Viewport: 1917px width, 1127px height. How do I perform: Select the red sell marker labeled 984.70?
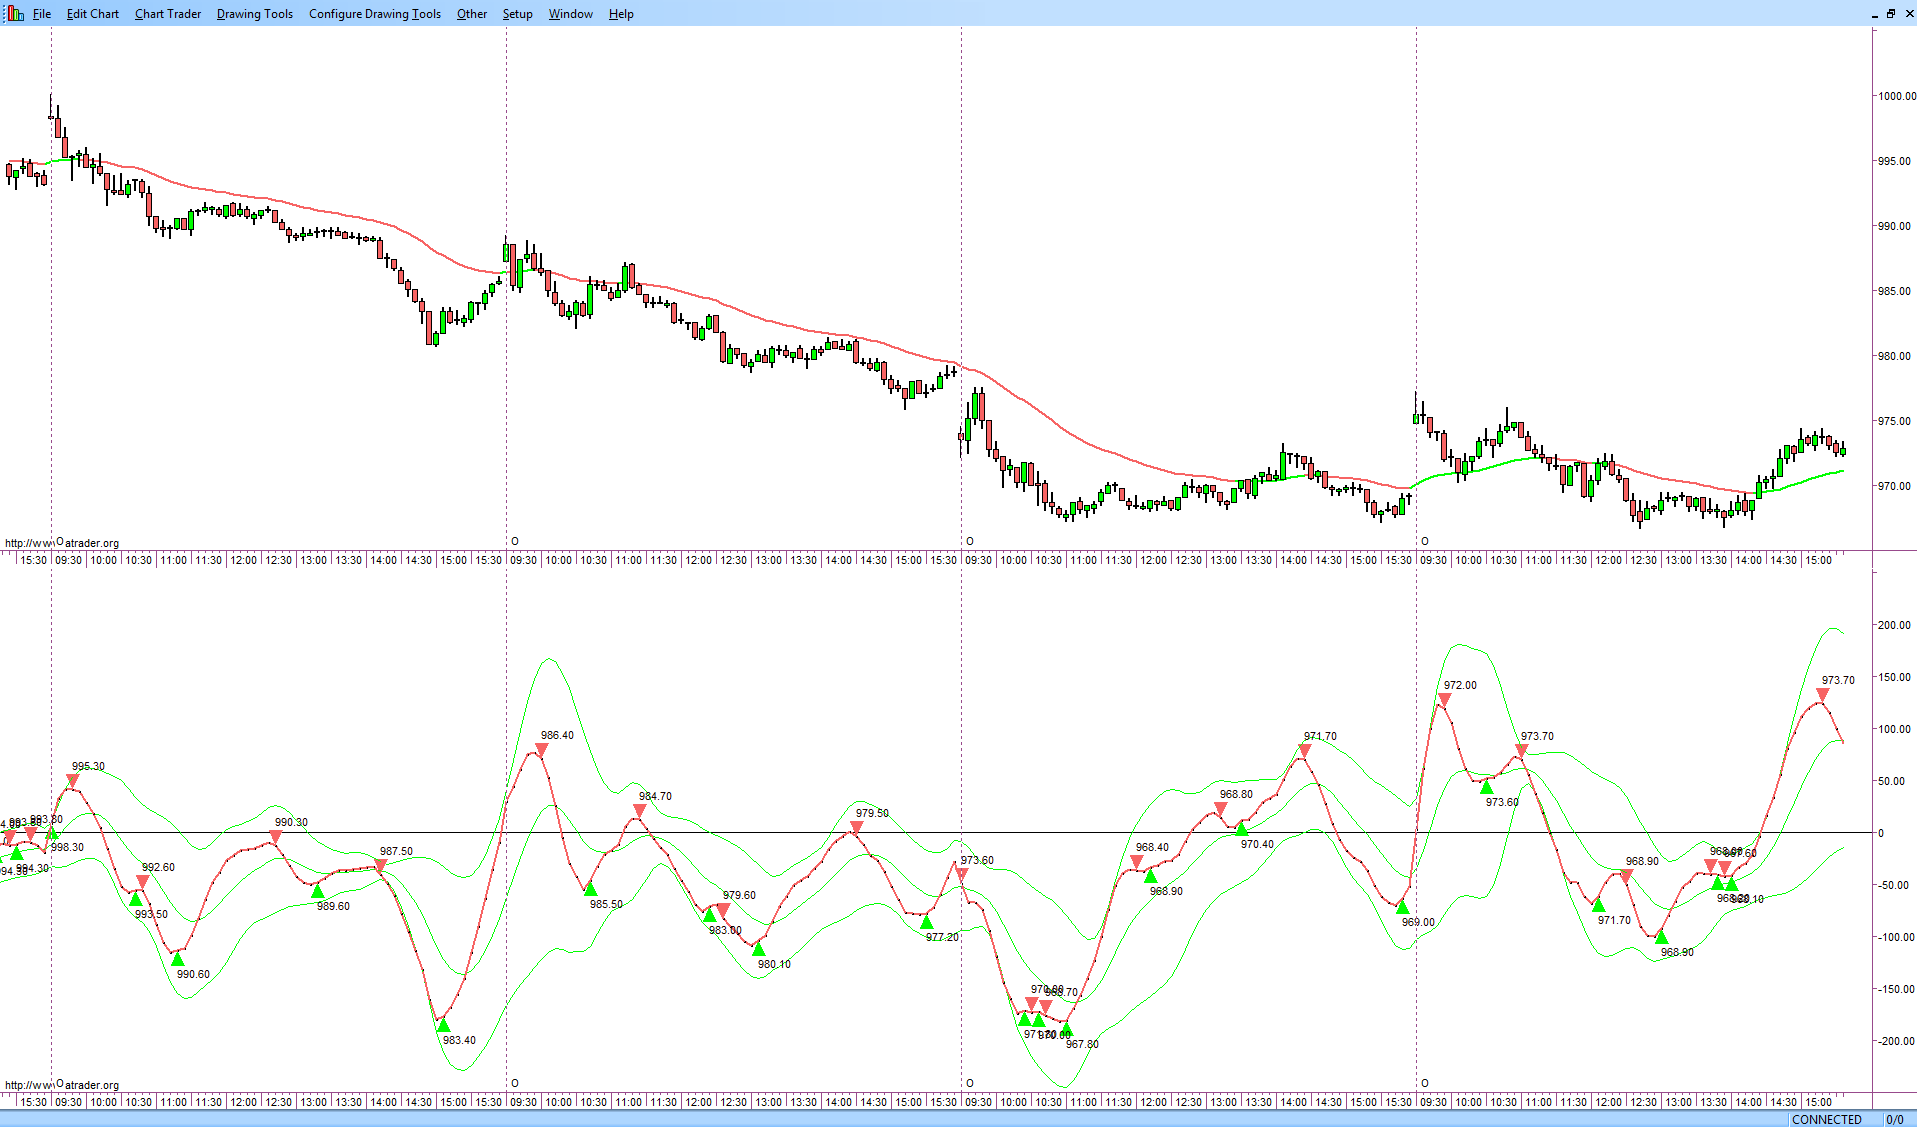(x=640, y=810)
